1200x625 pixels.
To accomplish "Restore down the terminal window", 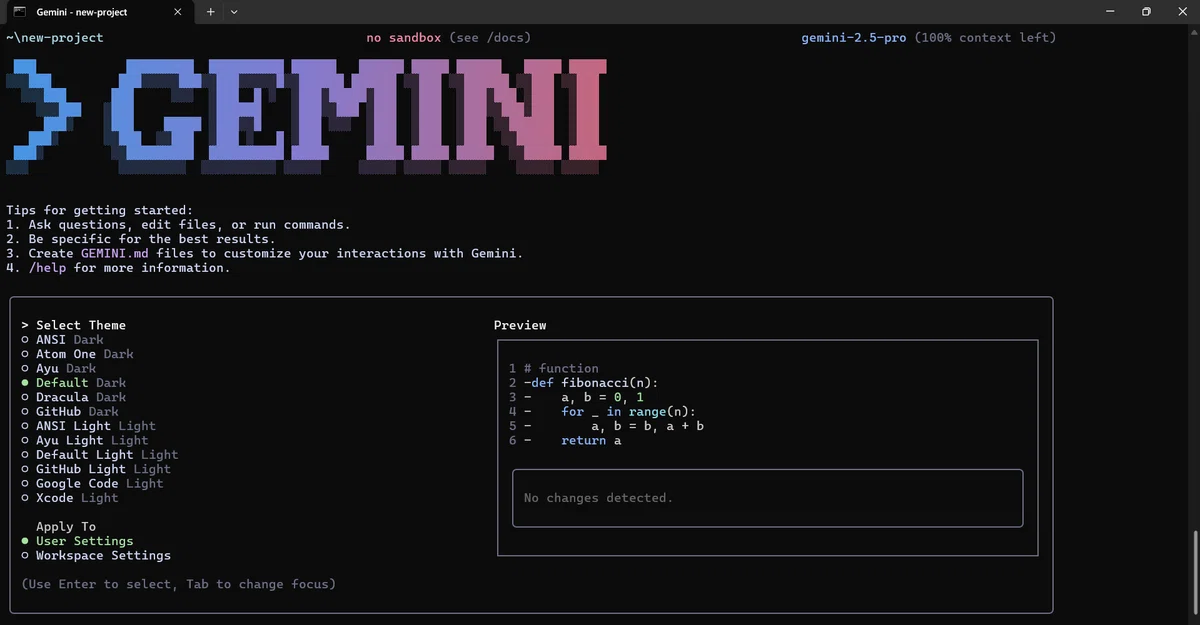I will click(x=1146, y=11).
